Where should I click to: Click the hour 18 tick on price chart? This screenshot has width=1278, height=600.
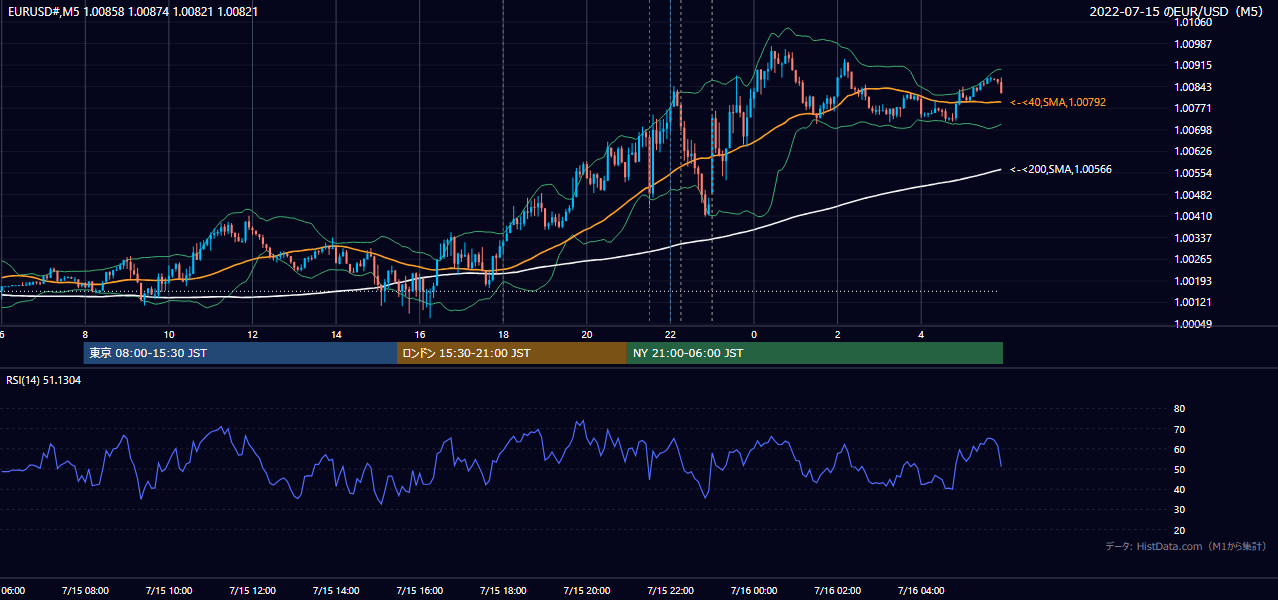(x=503, y=334)
